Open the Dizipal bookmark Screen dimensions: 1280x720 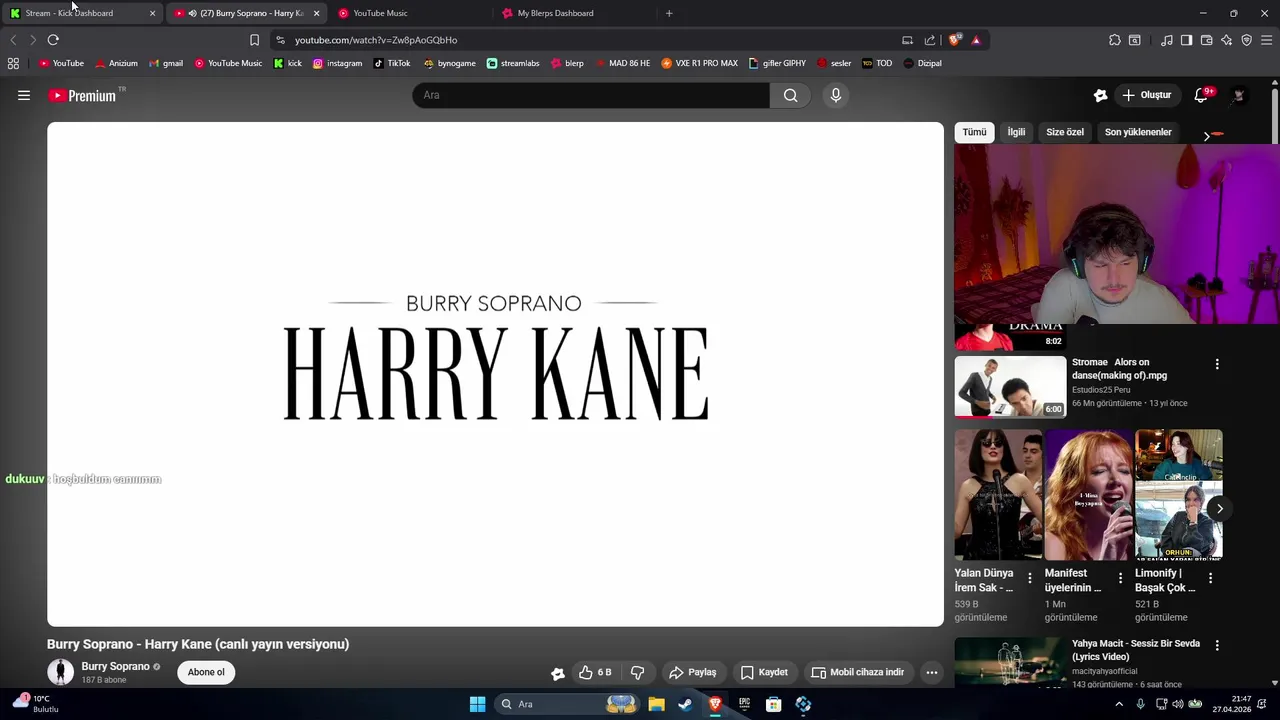coord(922,63)
